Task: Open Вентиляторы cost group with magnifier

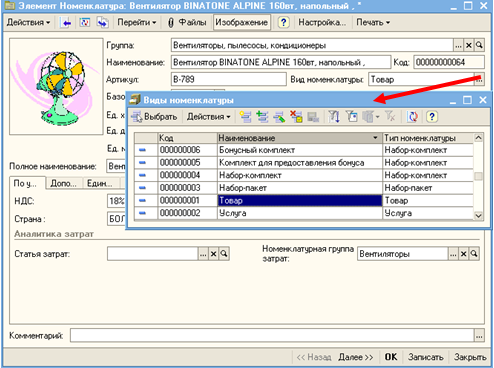Action: 474,254
